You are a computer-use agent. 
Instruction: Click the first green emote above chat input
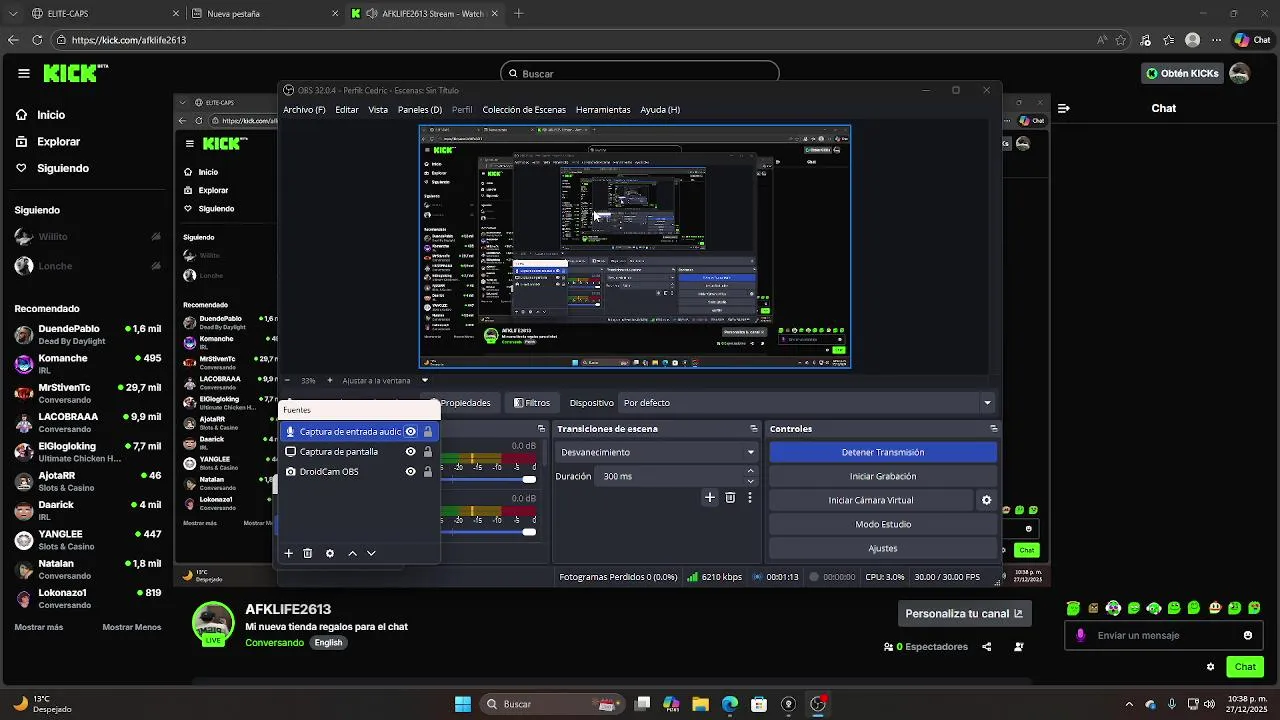coord(1073,608)
